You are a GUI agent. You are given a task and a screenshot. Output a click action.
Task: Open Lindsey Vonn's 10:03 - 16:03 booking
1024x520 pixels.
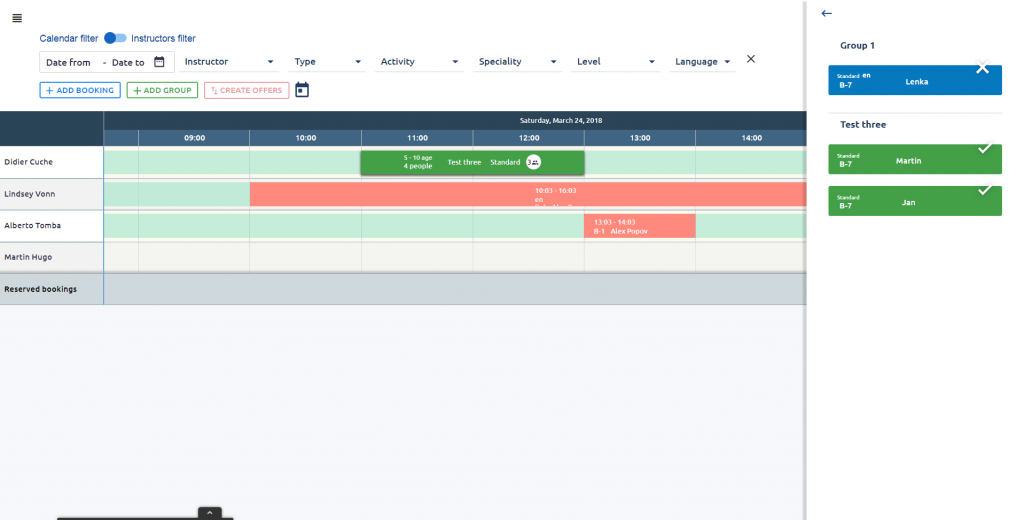[x=528, y=195]
